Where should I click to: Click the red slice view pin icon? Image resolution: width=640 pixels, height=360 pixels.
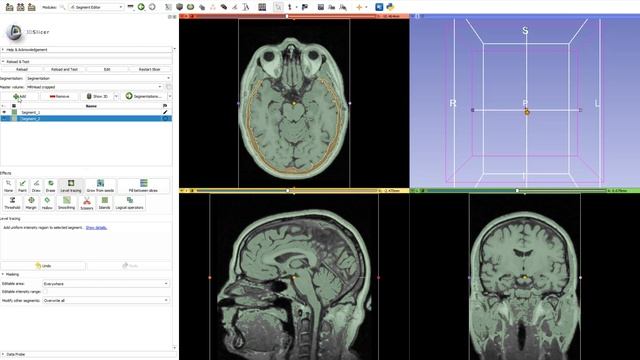point(182,16)
